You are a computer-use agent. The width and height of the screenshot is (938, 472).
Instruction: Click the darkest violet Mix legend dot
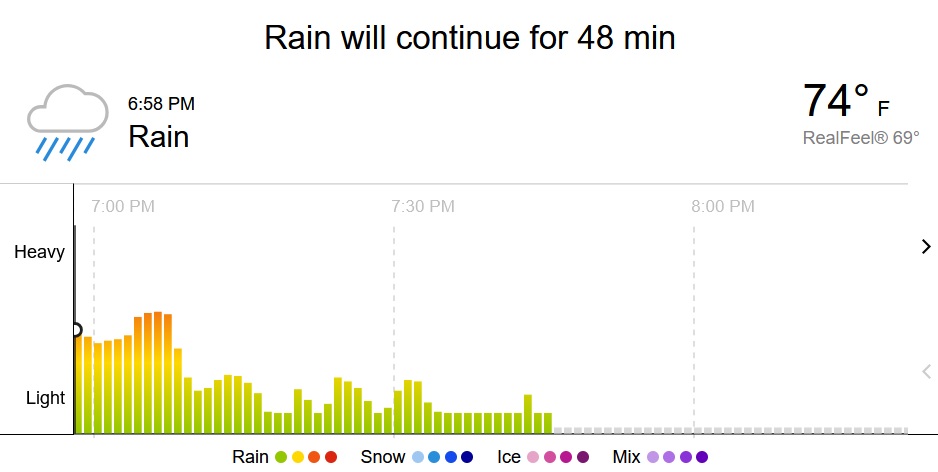pyautogui.click(x=702, y=457)
